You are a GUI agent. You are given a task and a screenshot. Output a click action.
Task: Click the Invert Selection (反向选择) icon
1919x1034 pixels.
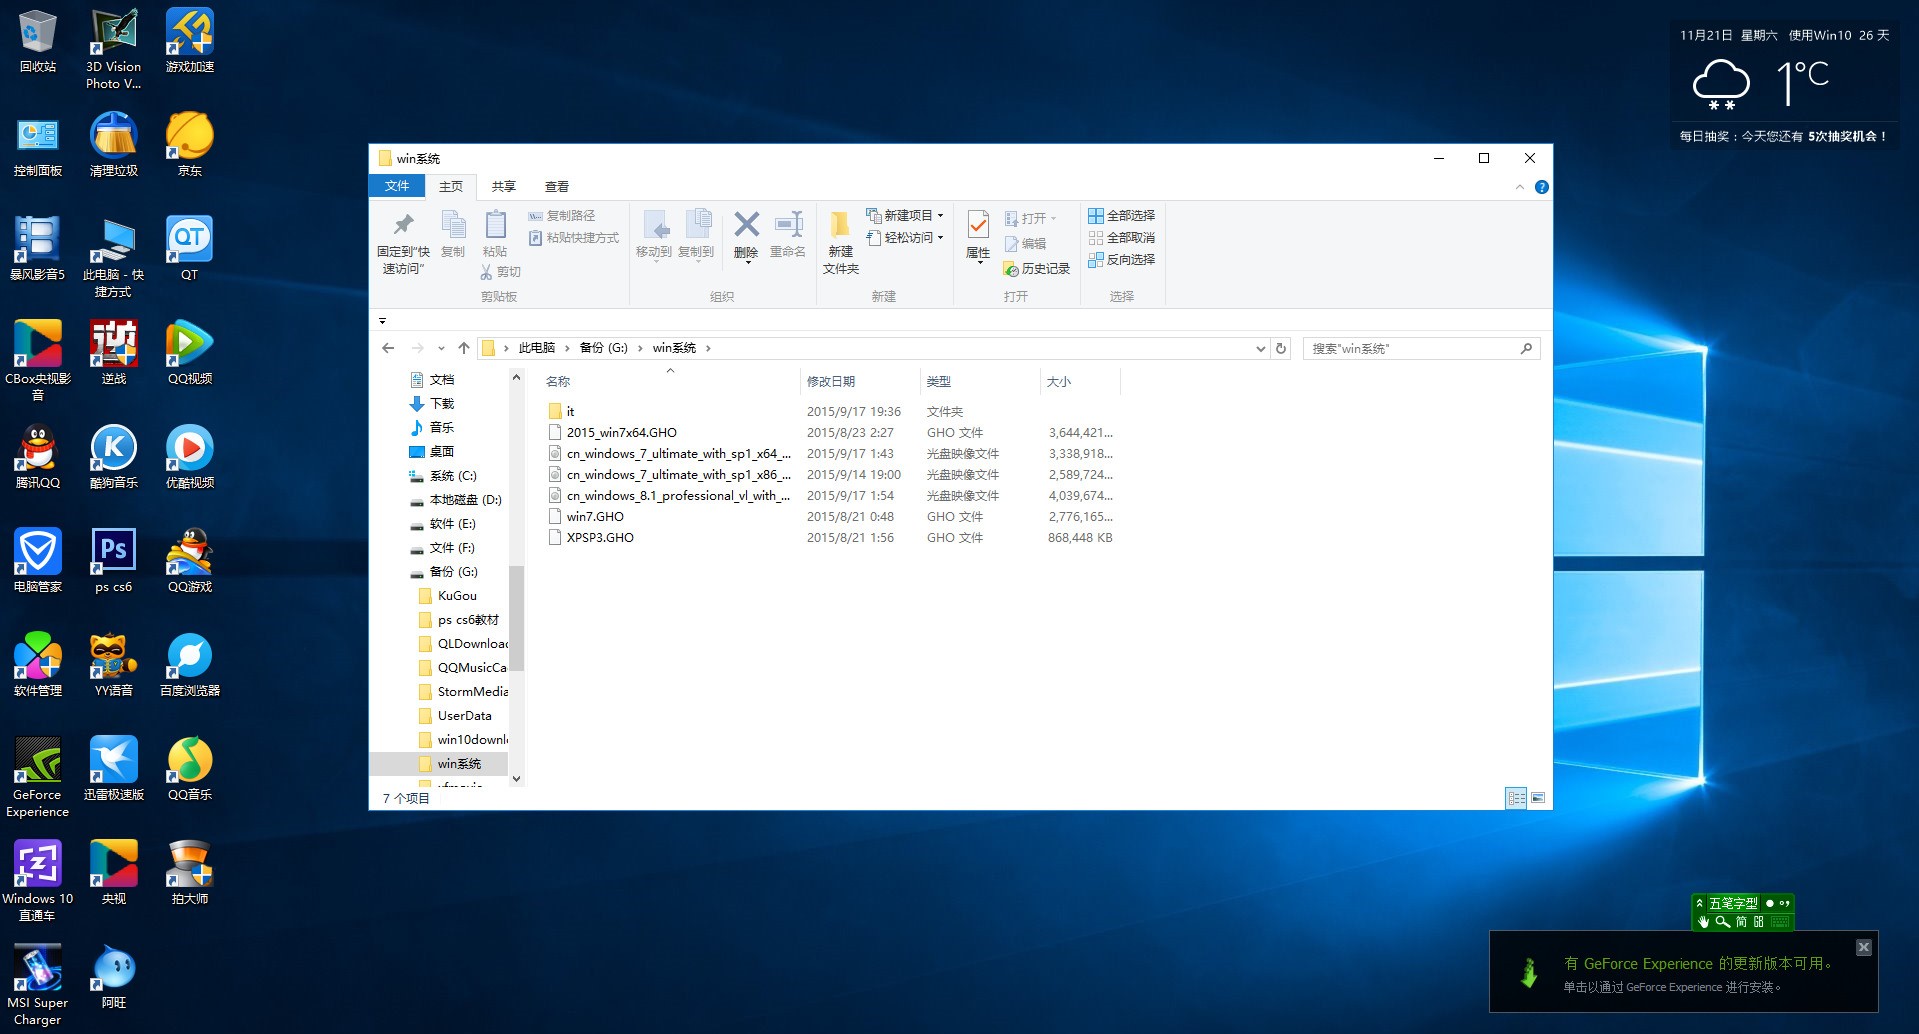(1096, 260)
